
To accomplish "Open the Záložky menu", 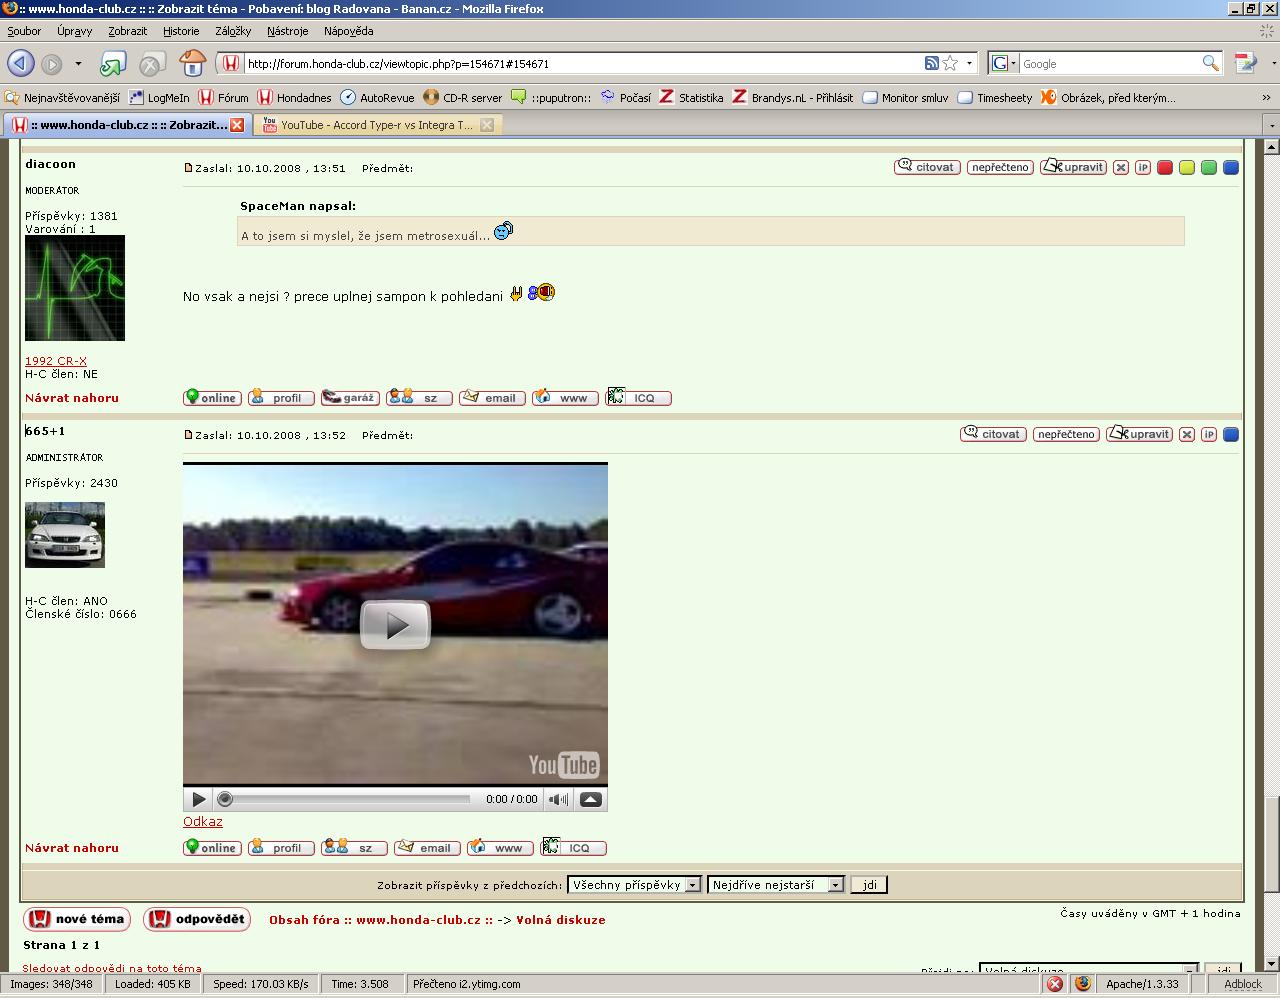I will 233,31.
